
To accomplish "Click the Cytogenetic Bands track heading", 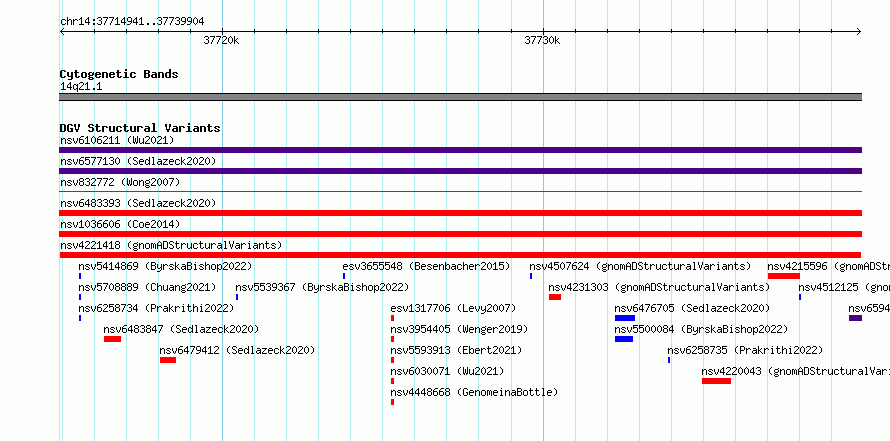I will coord(119,74).
